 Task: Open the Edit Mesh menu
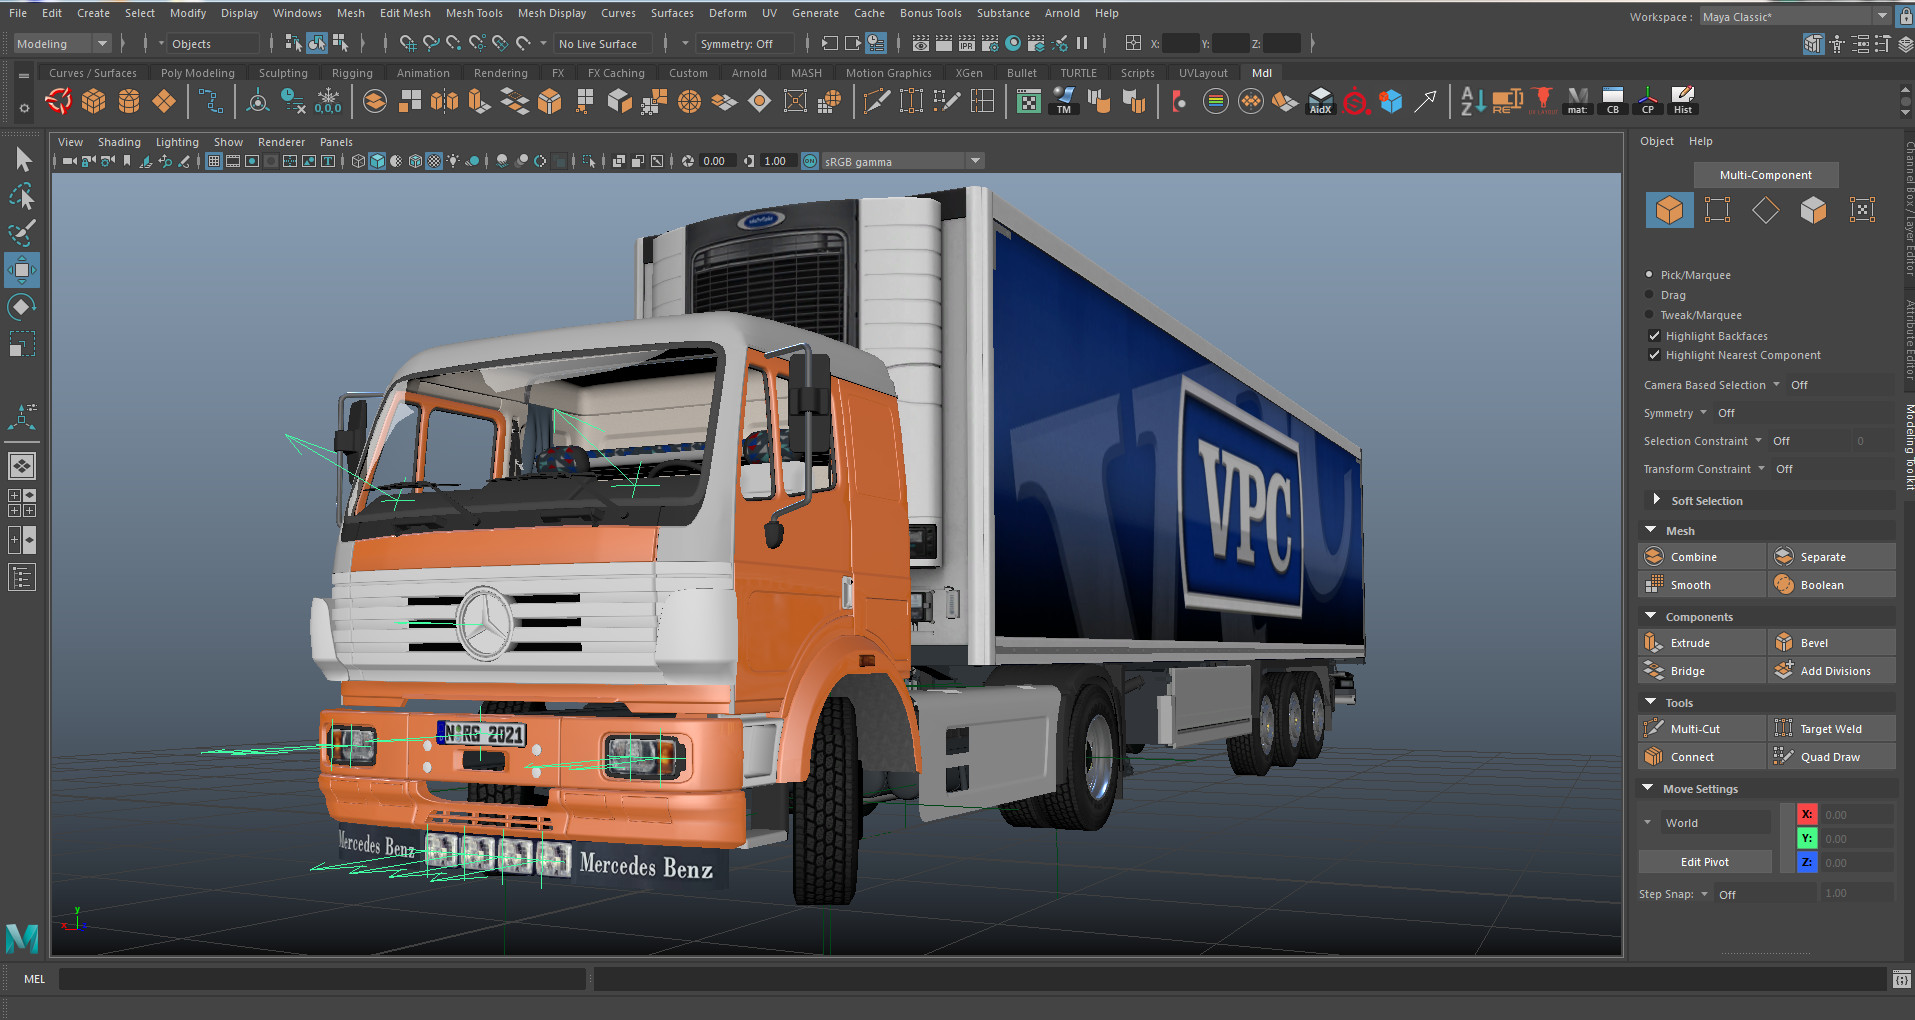coord(405,13)
